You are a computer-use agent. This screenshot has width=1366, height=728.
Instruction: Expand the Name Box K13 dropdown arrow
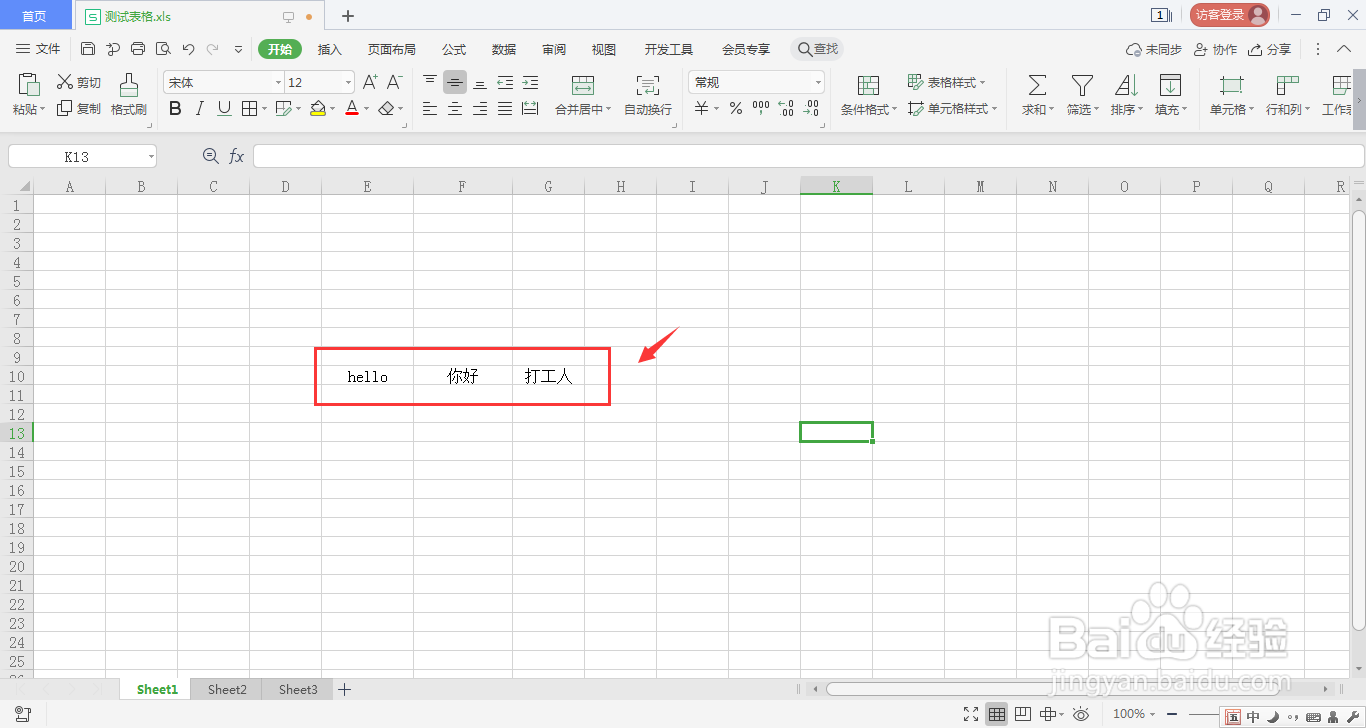pos(151,156)
